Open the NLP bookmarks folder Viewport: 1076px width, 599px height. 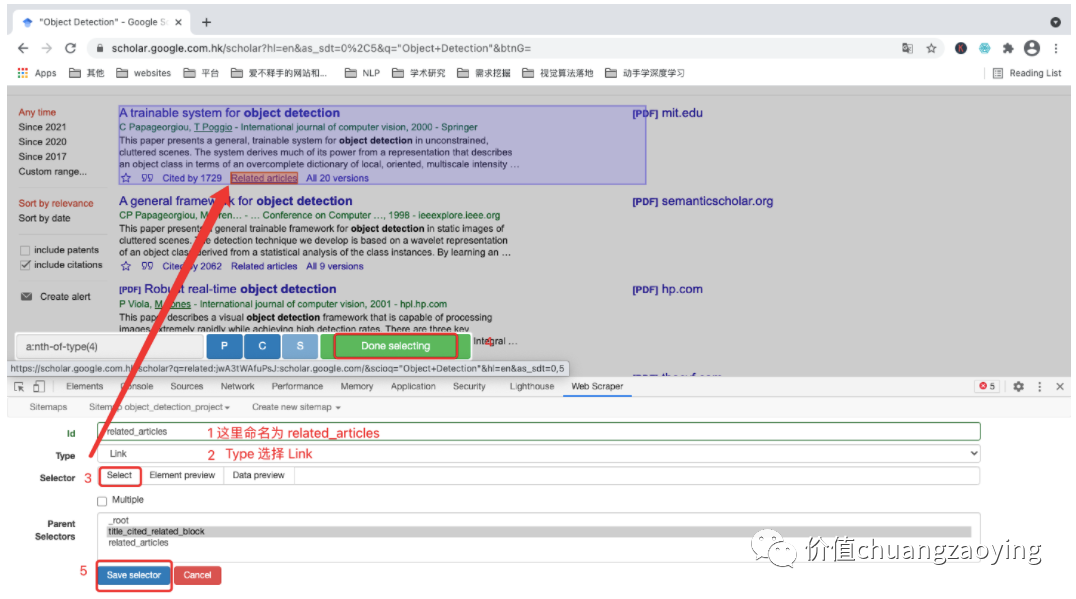coord(362,73)
